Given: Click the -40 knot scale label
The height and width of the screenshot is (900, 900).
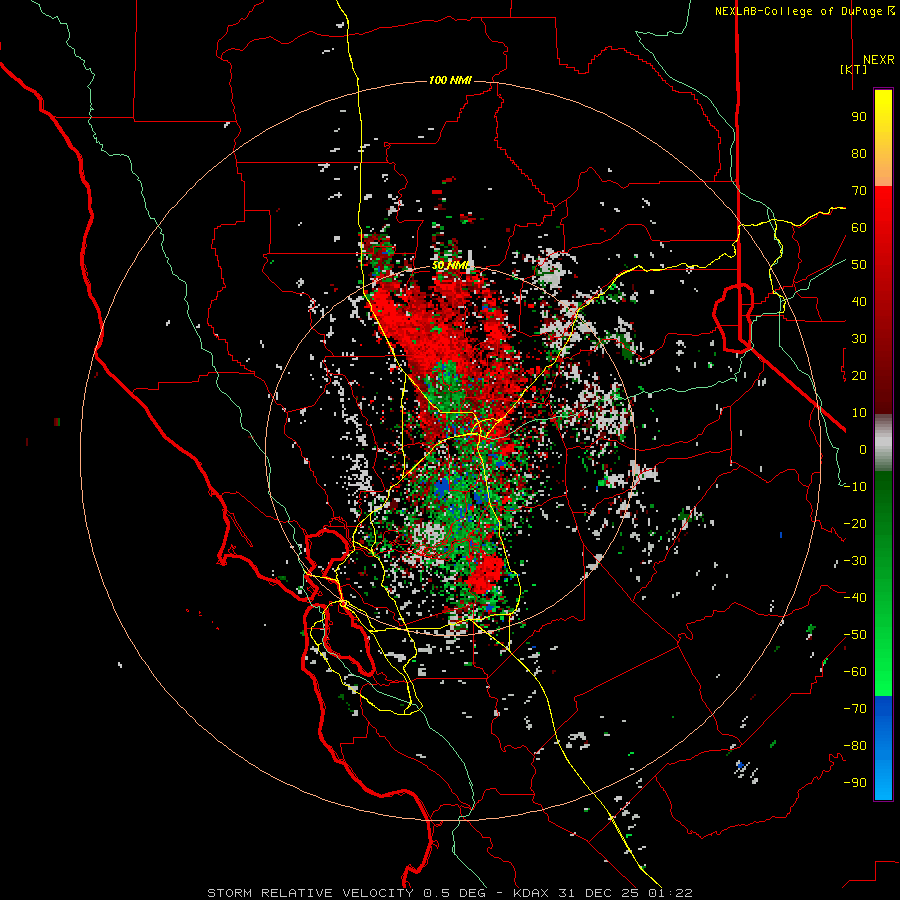Looking at the screenshot, I should (x=855, y=598).
